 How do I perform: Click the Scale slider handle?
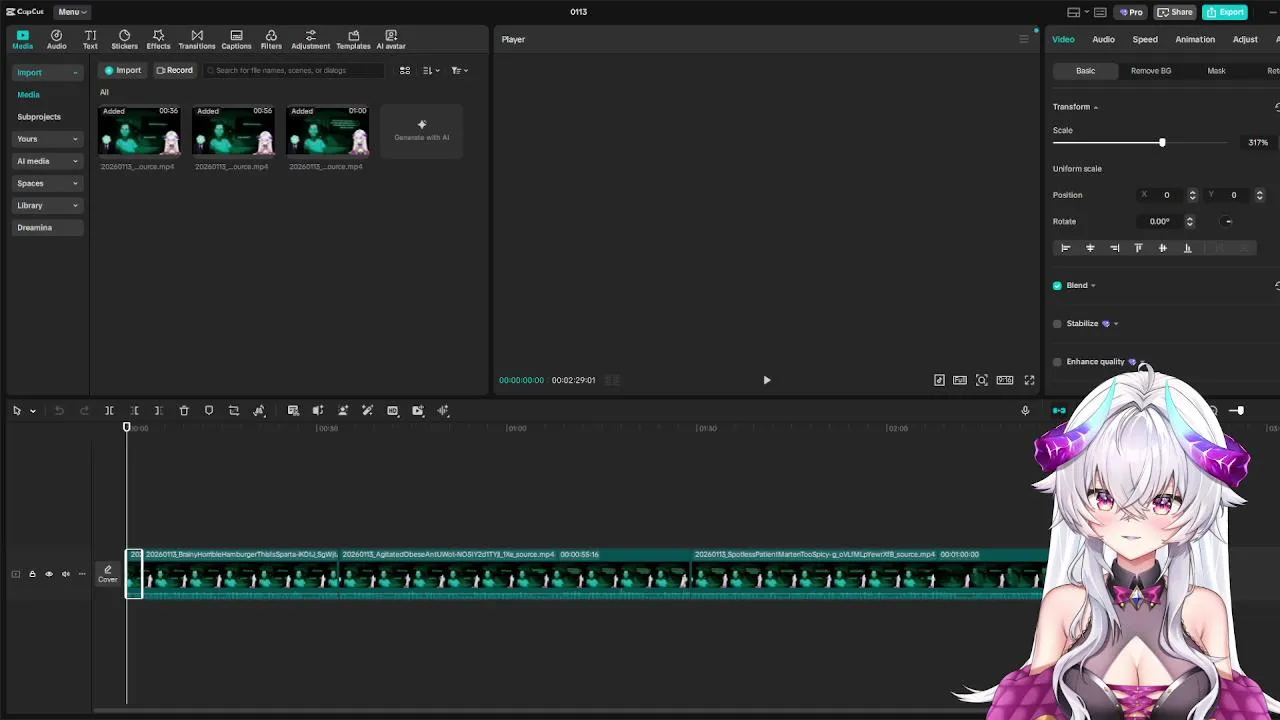pyautogui.click(x=1162, y=143)
